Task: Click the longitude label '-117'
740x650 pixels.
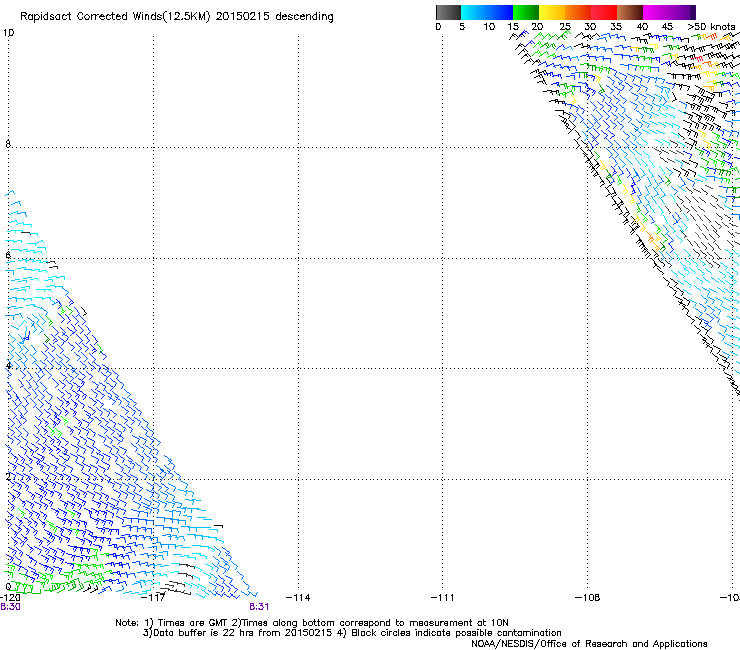Action: (x=153, y=598)
